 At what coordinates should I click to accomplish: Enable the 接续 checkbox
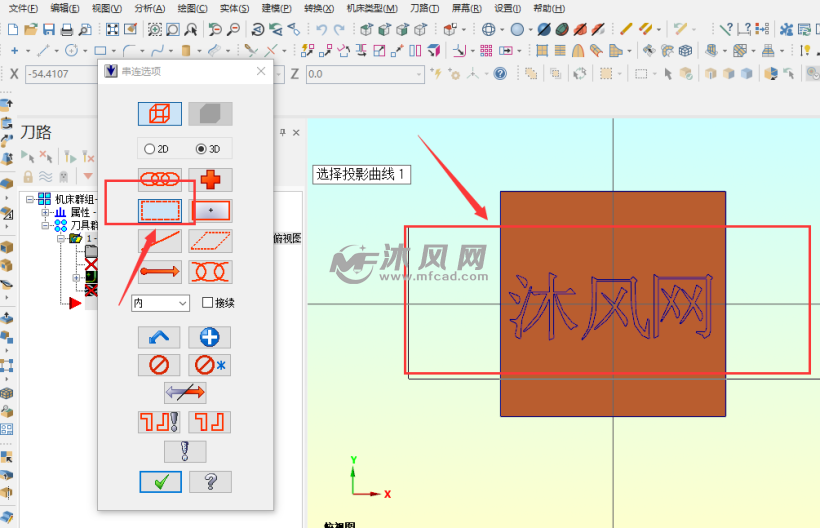[207, 303]
